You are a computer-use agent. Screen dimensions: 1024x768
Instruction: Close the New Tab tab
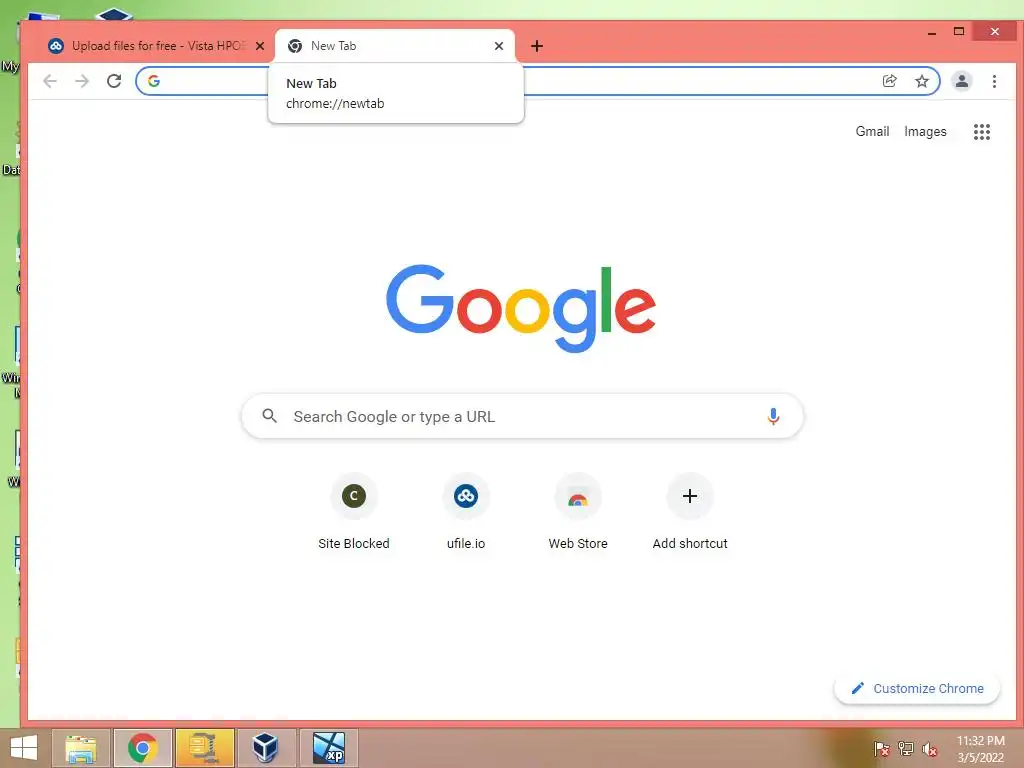(x=499, y=46)
